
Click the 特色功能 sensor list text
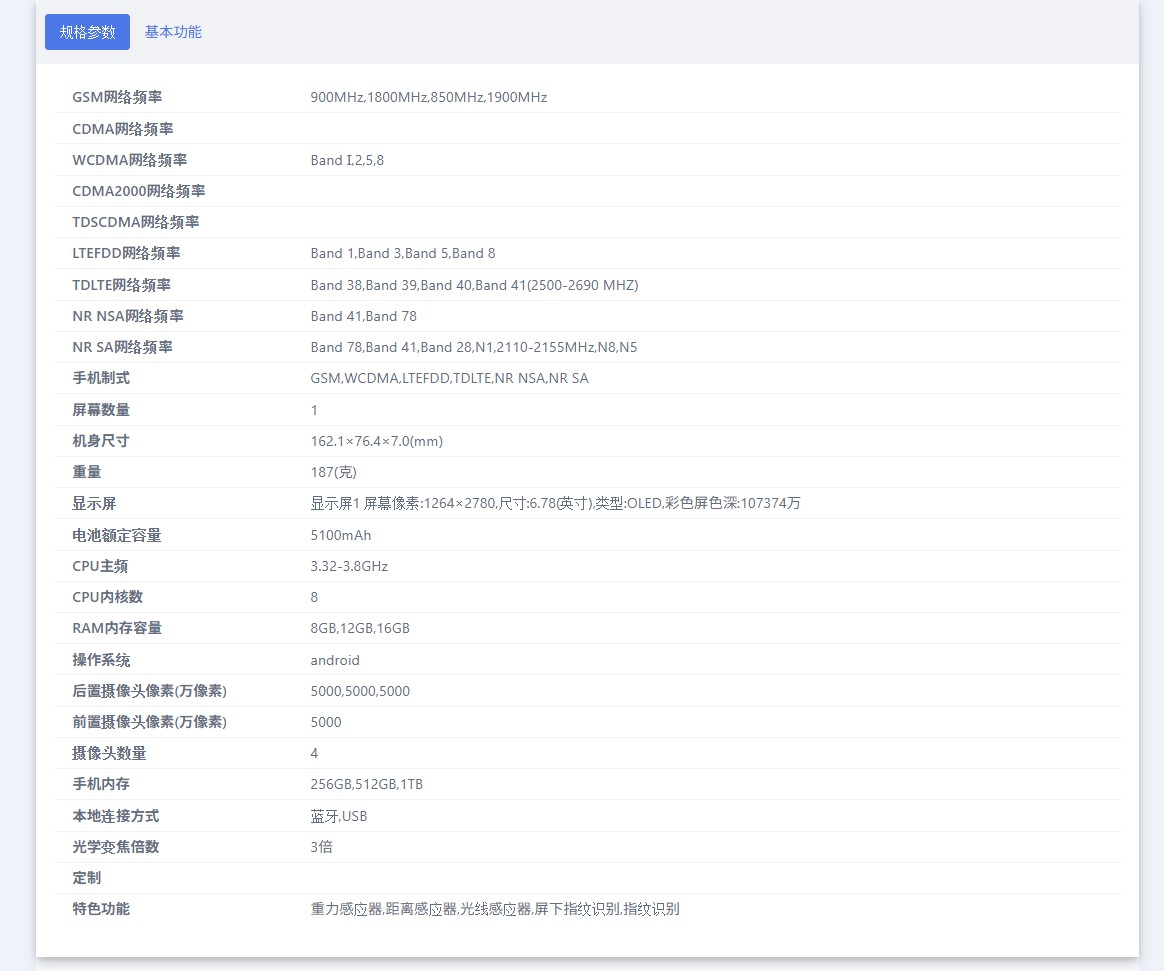(494, 909)
